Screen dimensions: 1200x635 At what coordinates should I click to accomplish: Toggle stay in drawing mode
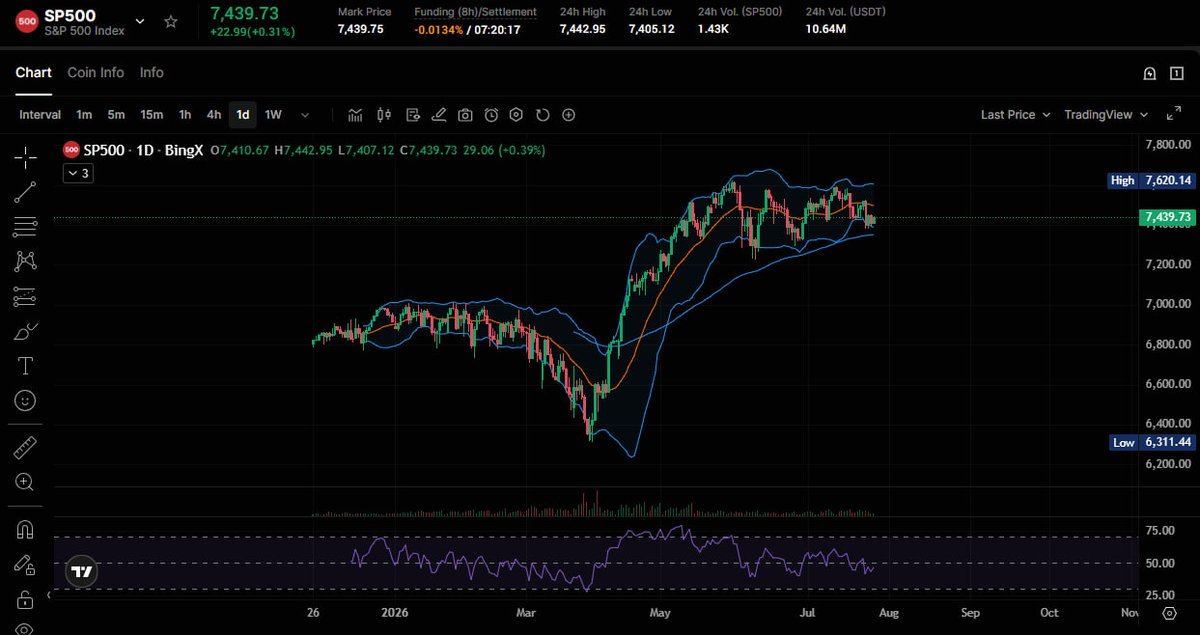click(26, 564)
